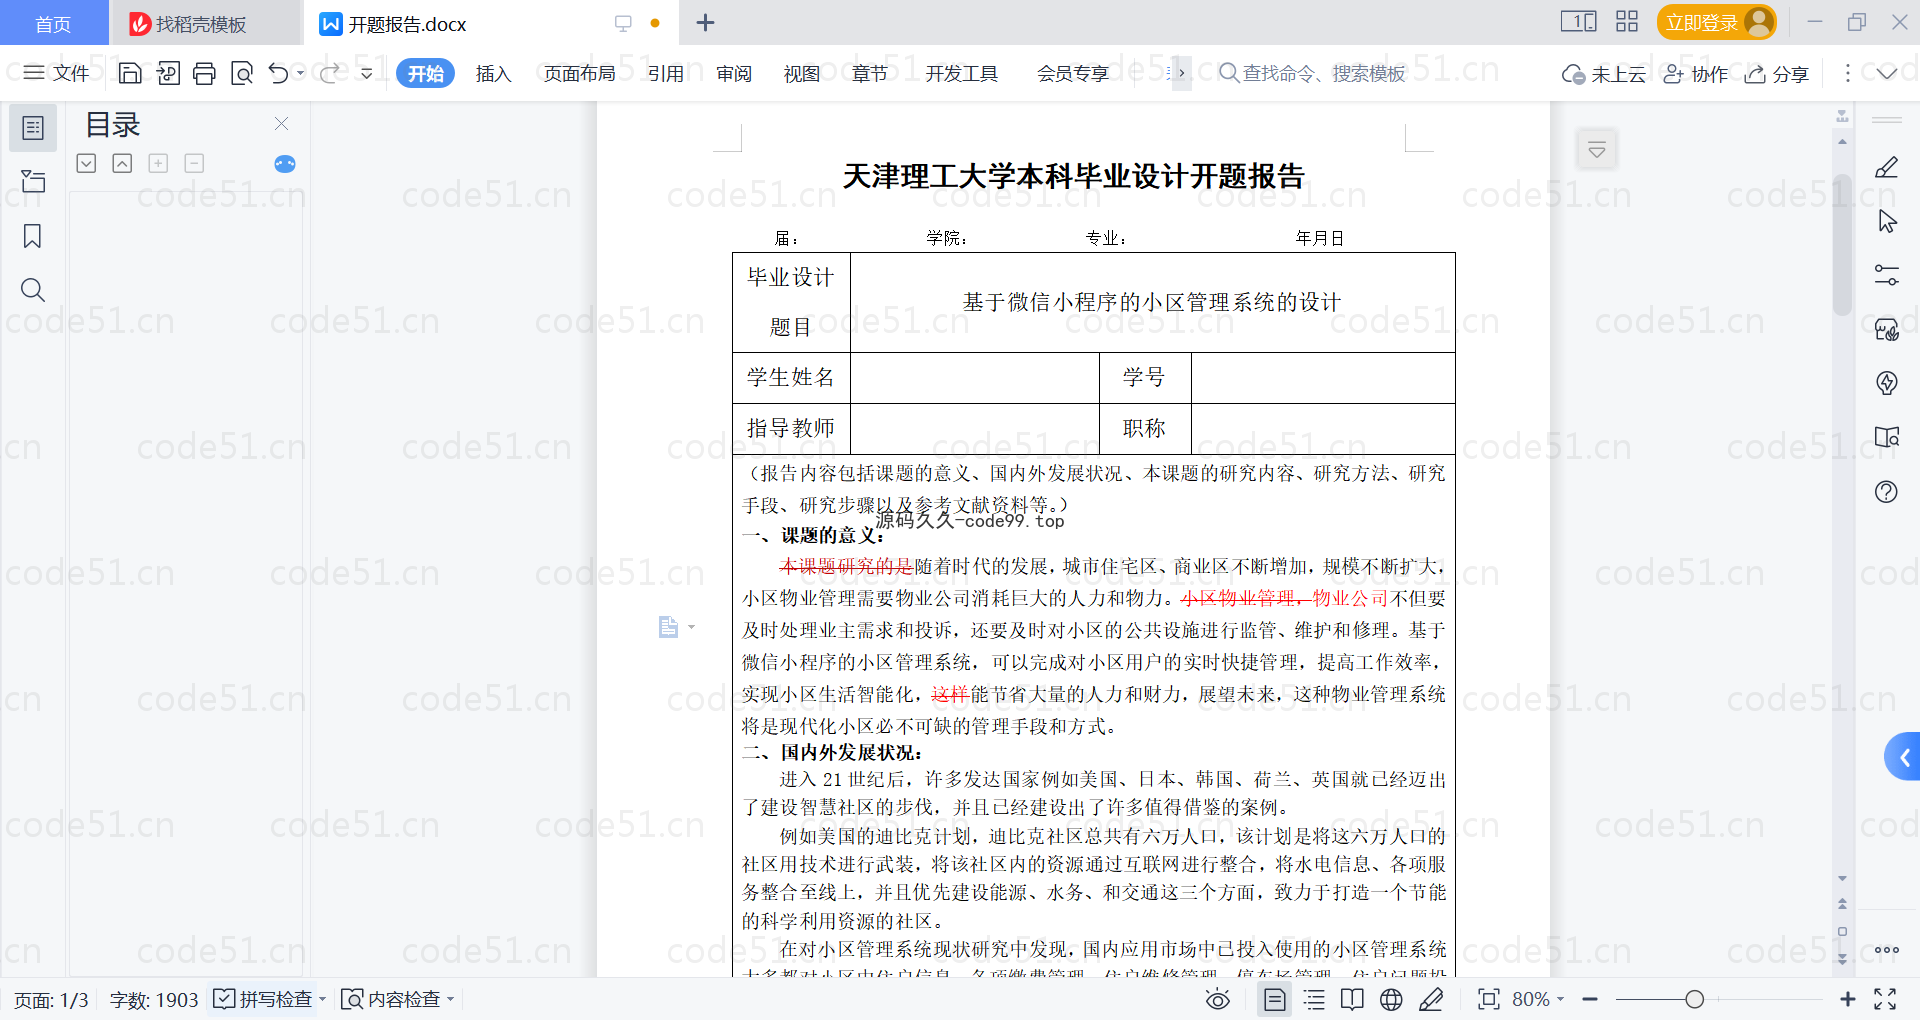The image size is (1920, 1020).
Task: Open the 开发工具 tab
Action: click(961, 73)
